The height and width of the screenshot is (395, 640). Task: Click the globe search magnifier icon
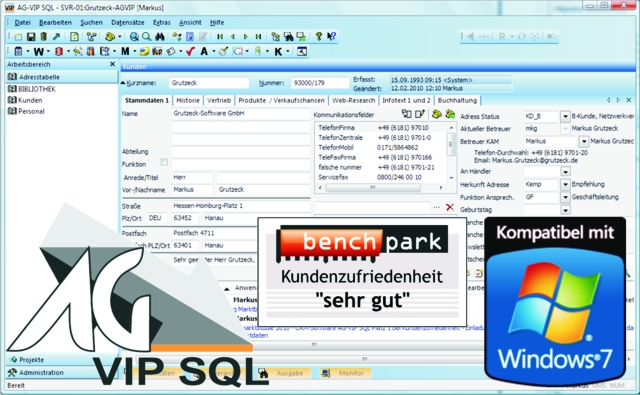(x=134, y=37)
